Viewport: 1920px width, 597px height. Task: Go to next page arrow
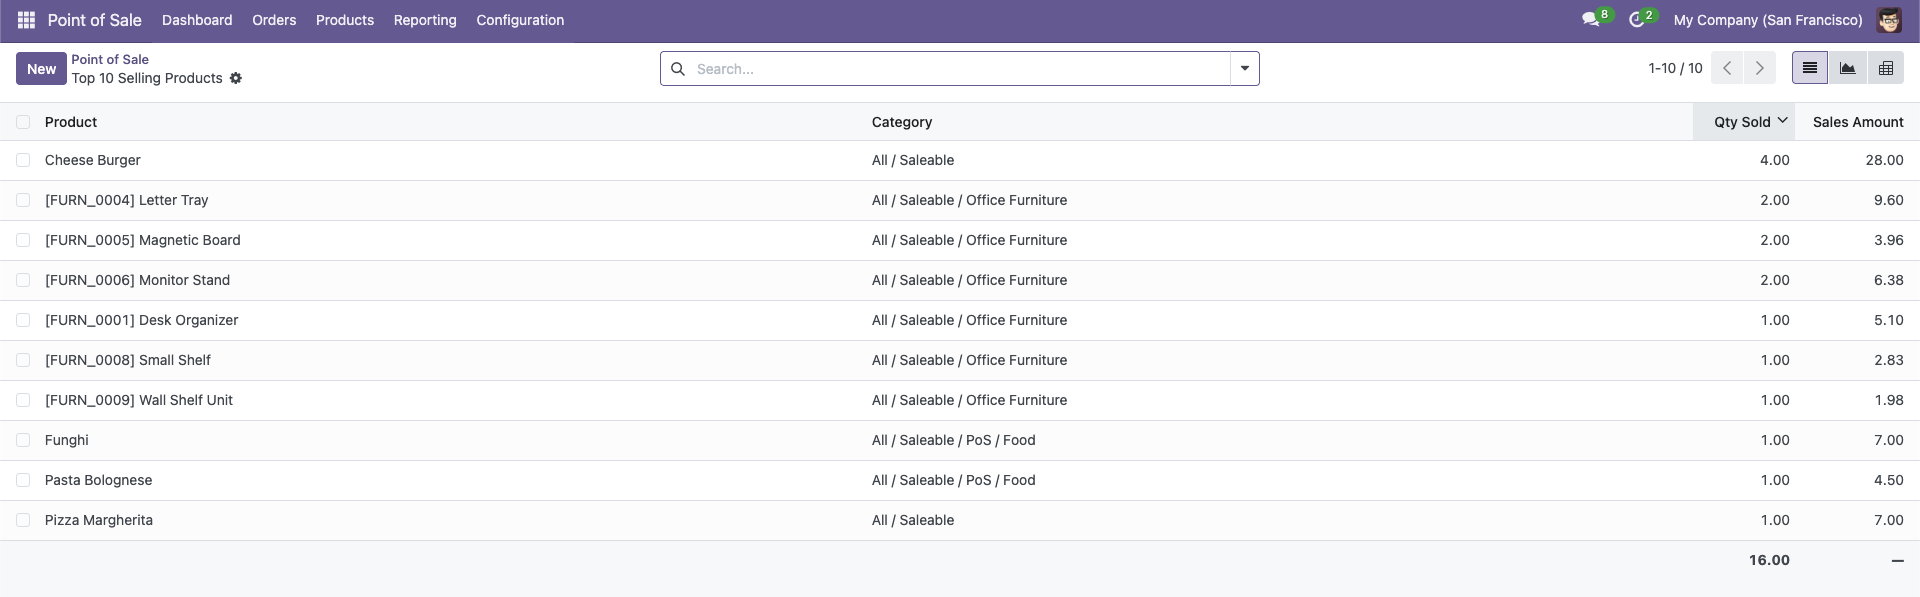(x=1759, y=68)
